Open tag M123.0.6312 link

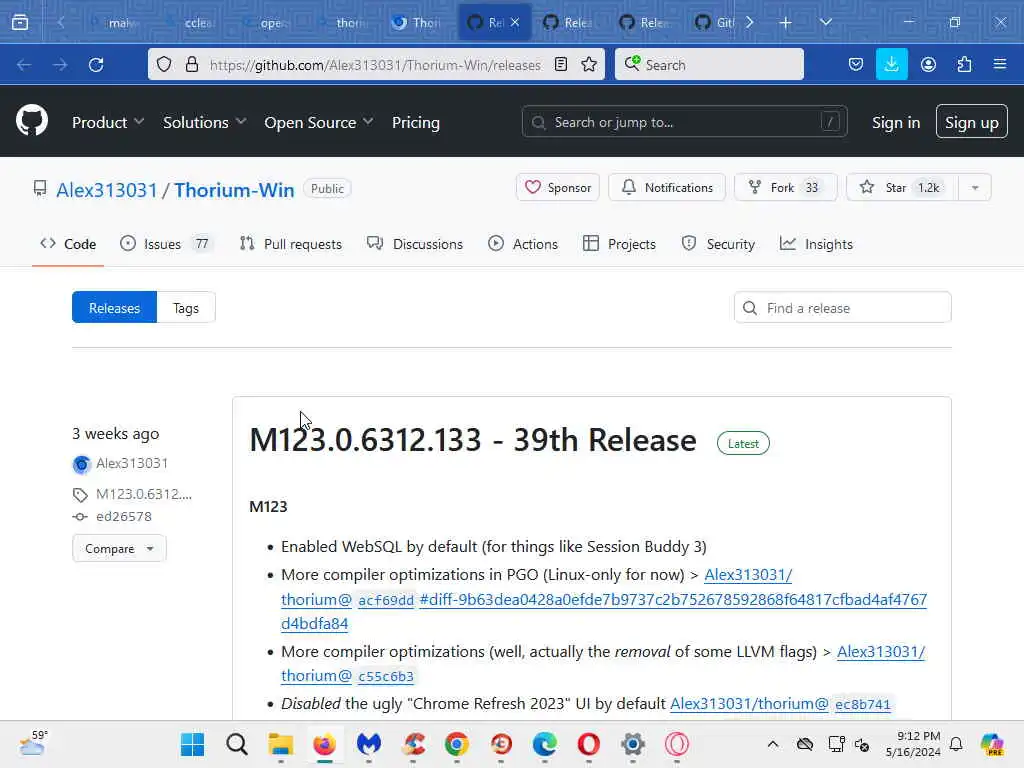tap(144, 494)
